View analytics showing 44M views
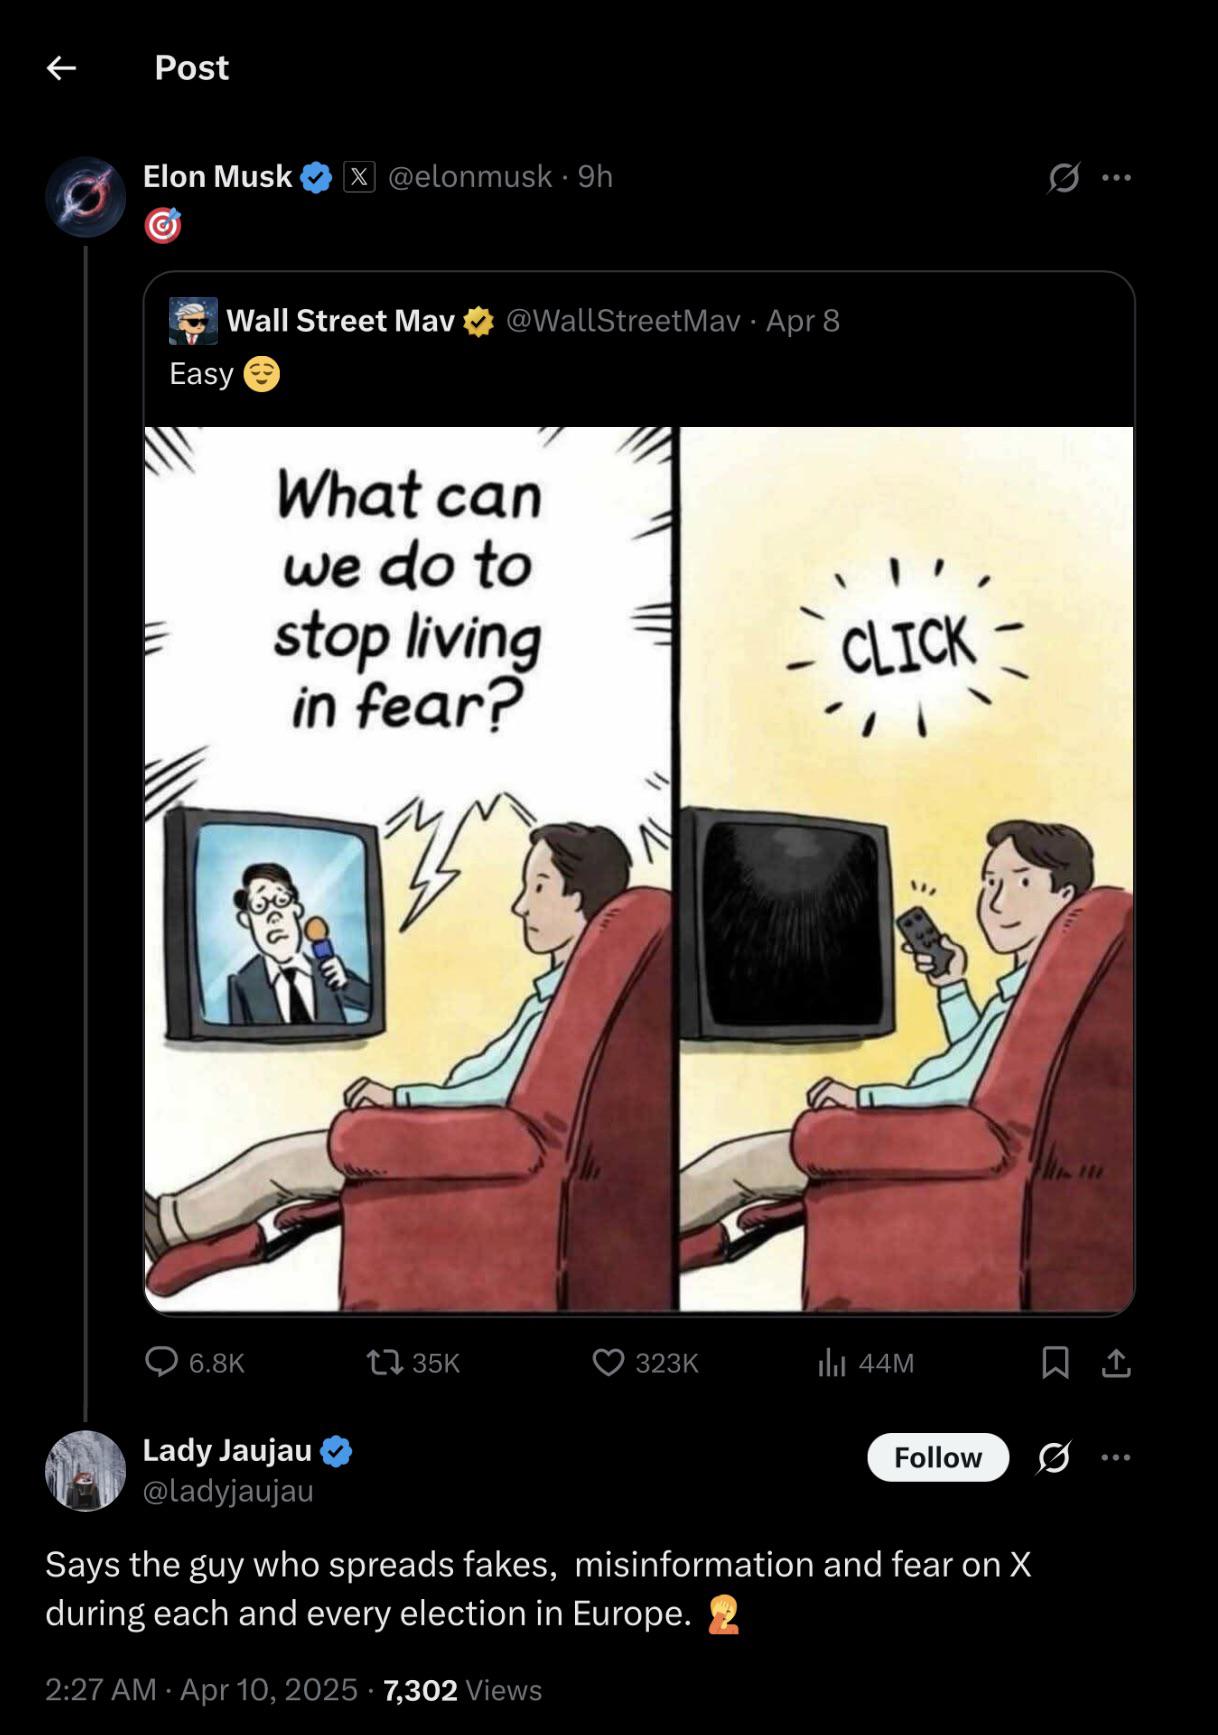 (832, 1362)
